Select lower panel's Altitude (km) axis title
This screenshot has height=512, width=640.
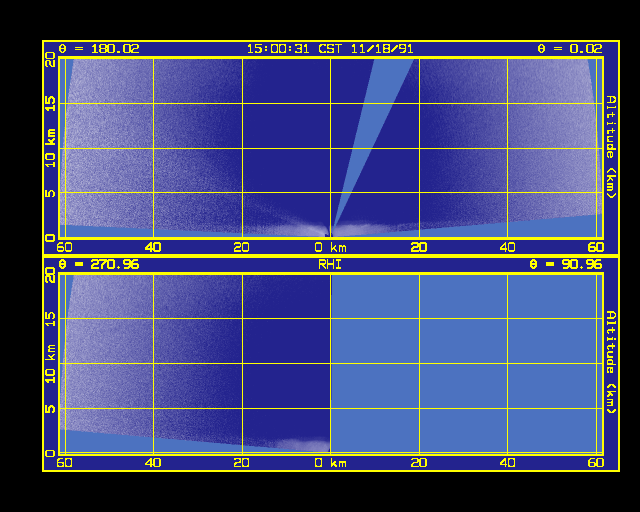(x=611, y=363)
